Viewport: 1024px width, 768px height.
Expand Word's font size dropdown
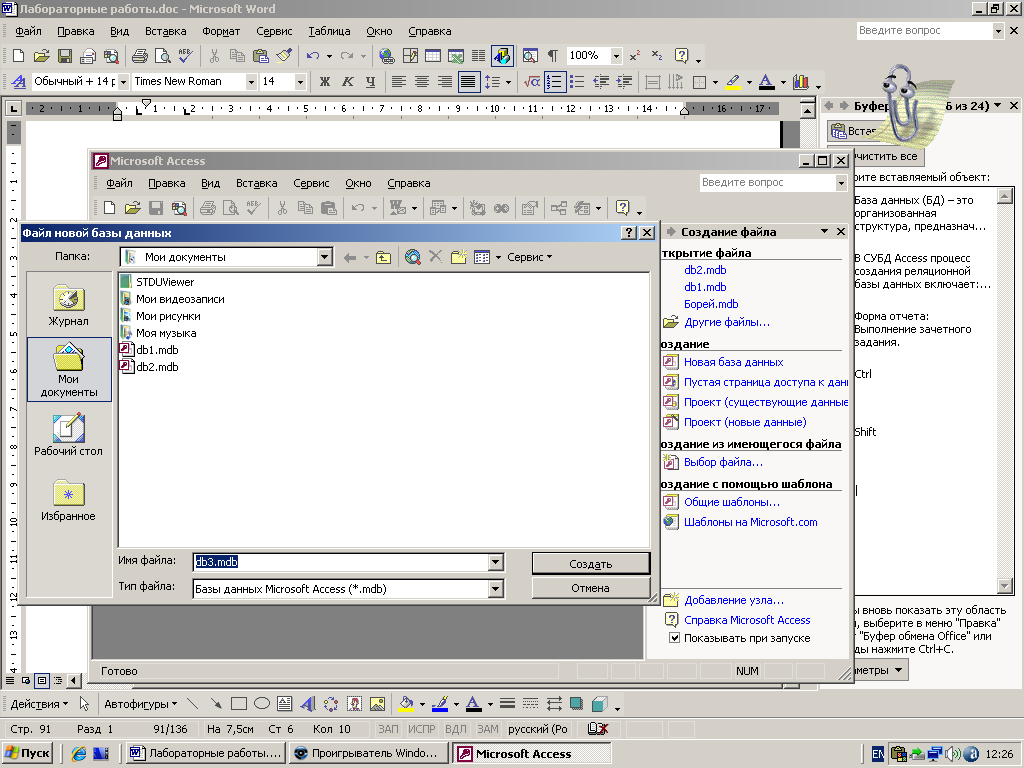click(300, 82)
